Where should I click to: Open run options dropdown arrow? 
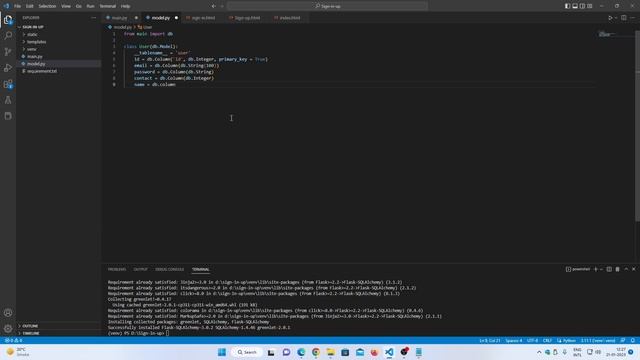click(616, 18)
